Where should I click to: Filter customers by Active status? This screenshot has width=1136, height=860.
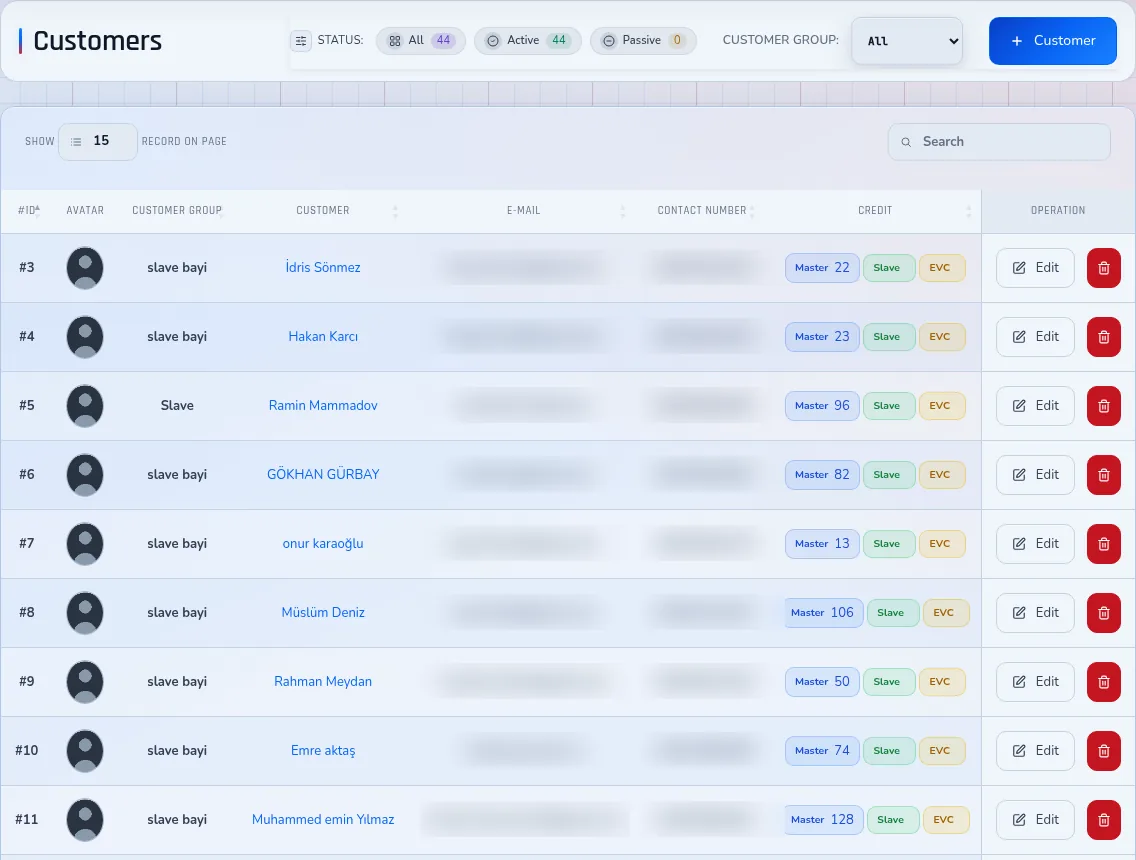pyautogui.click(x=527, y=41)
